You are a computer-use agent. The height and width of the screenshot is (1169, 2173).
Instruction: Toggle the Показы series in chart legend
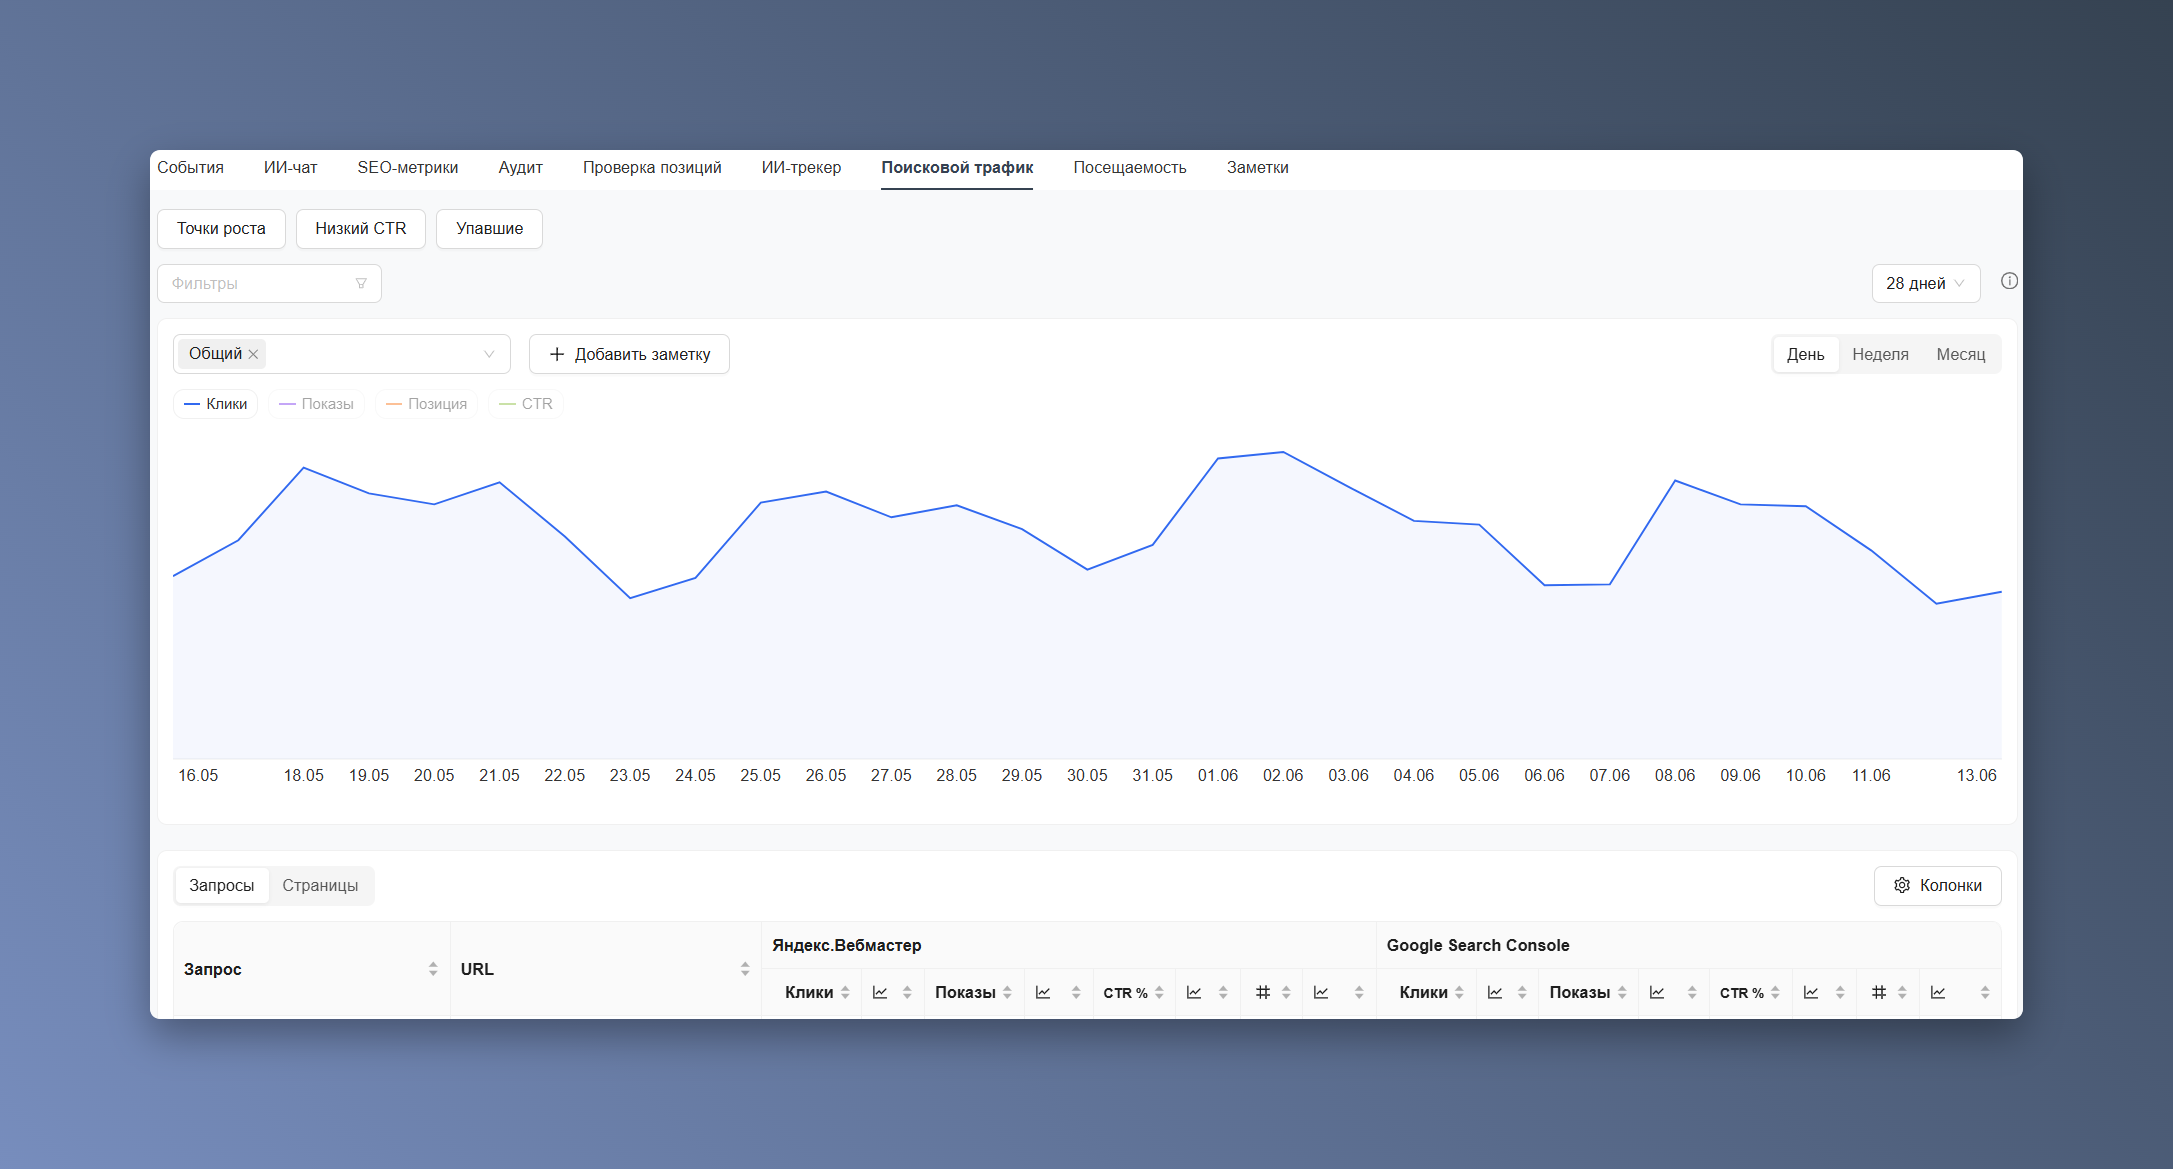click(x=316, y=404)
